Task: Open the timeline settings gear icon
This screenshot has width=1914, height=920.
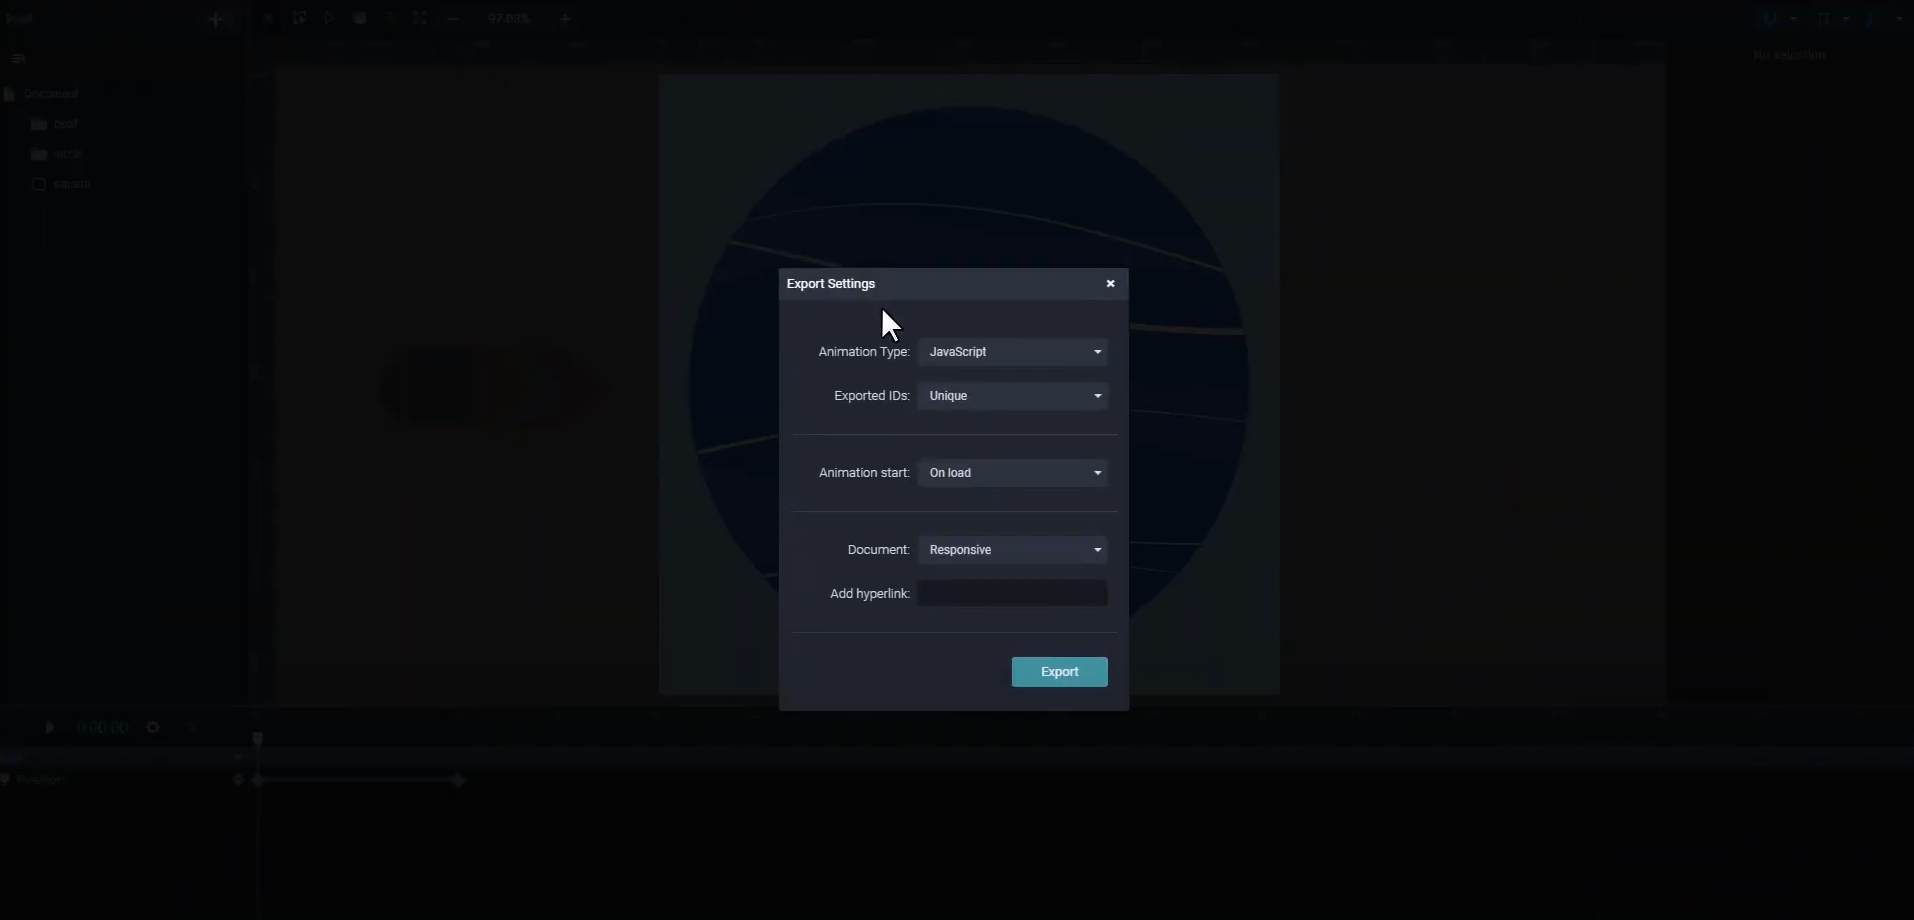Action: pyautogui.click(x=153, y=727)
